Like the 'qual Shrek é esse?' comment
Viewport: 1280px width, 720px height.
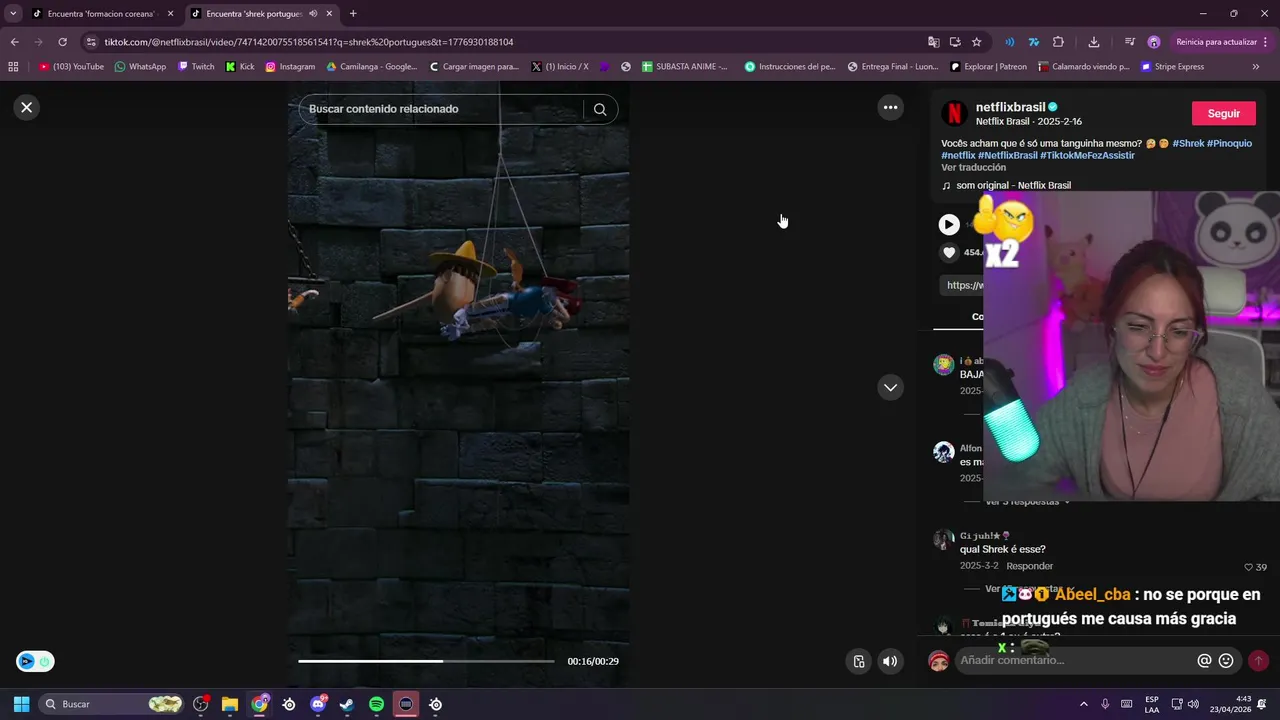point(1248,567)
